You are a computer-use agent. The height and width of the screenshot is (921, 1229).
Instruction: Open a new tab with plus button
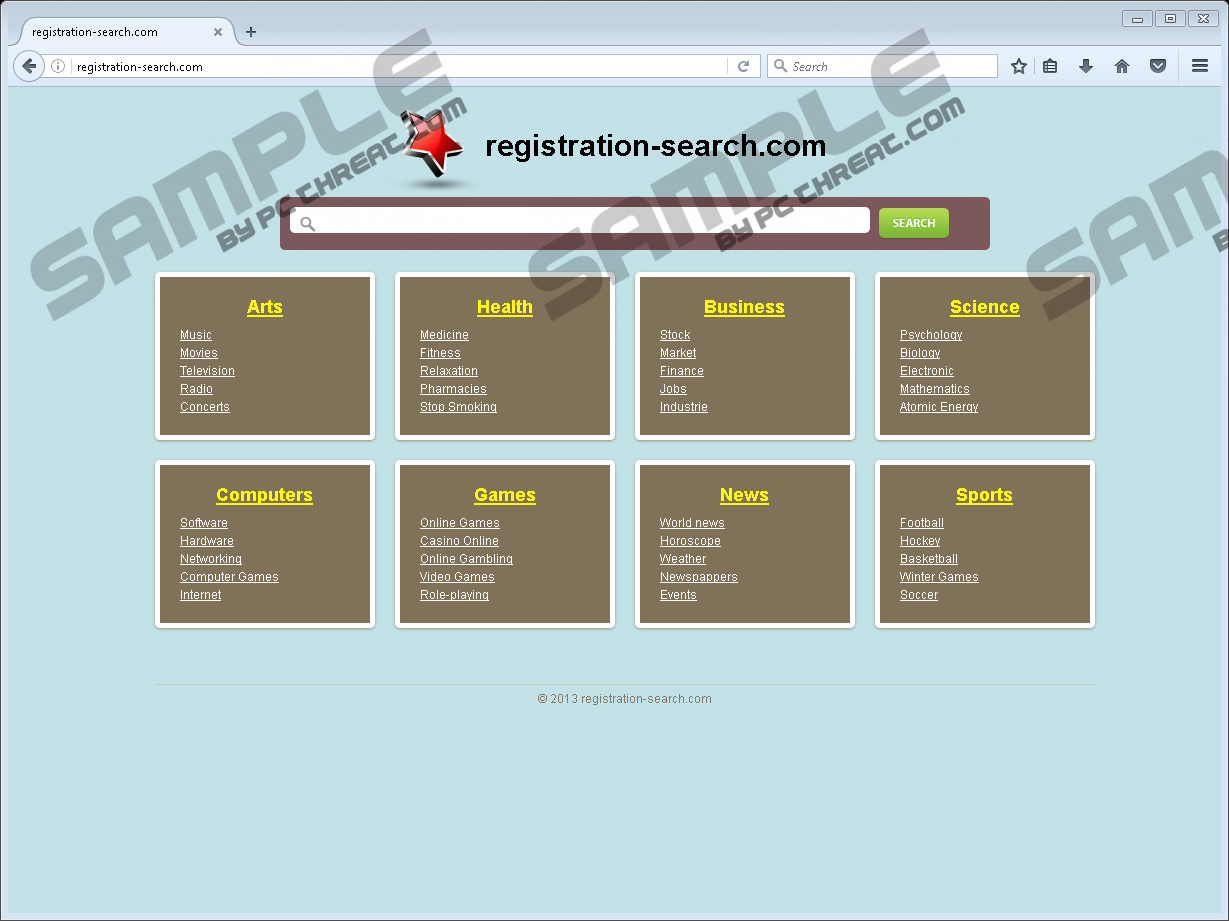click(x=251, y=32)
